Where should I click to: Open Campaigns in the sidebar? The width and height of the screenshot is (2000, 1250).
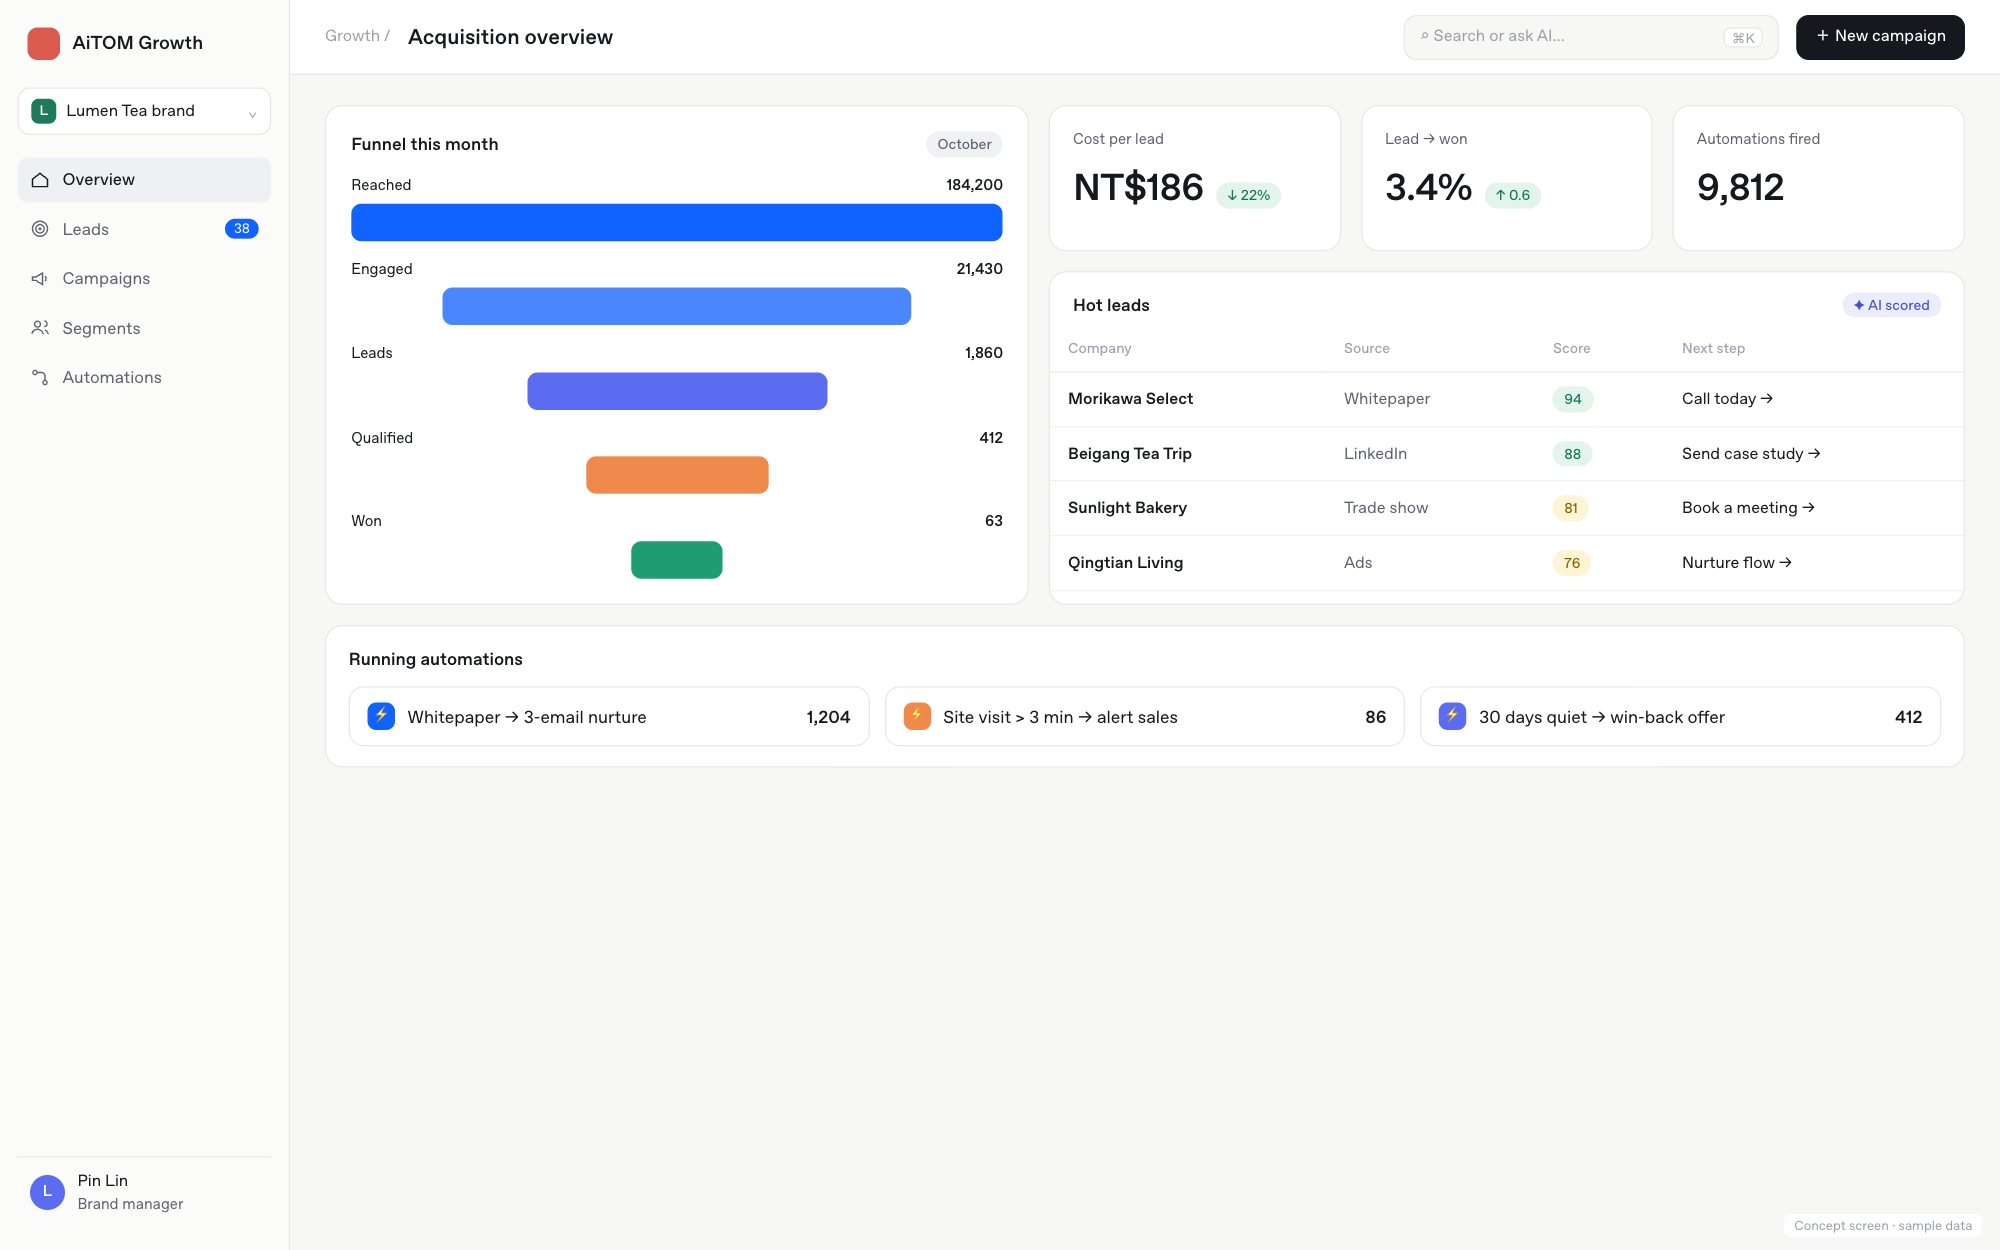coord(144,278)
